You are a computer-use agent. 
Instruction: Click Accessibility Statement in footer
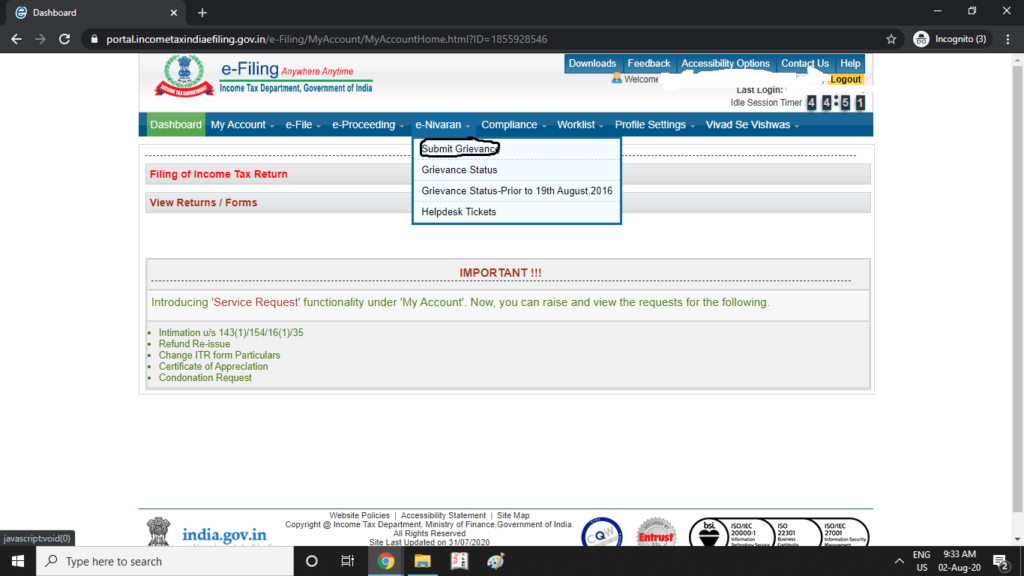click(443, 515)
